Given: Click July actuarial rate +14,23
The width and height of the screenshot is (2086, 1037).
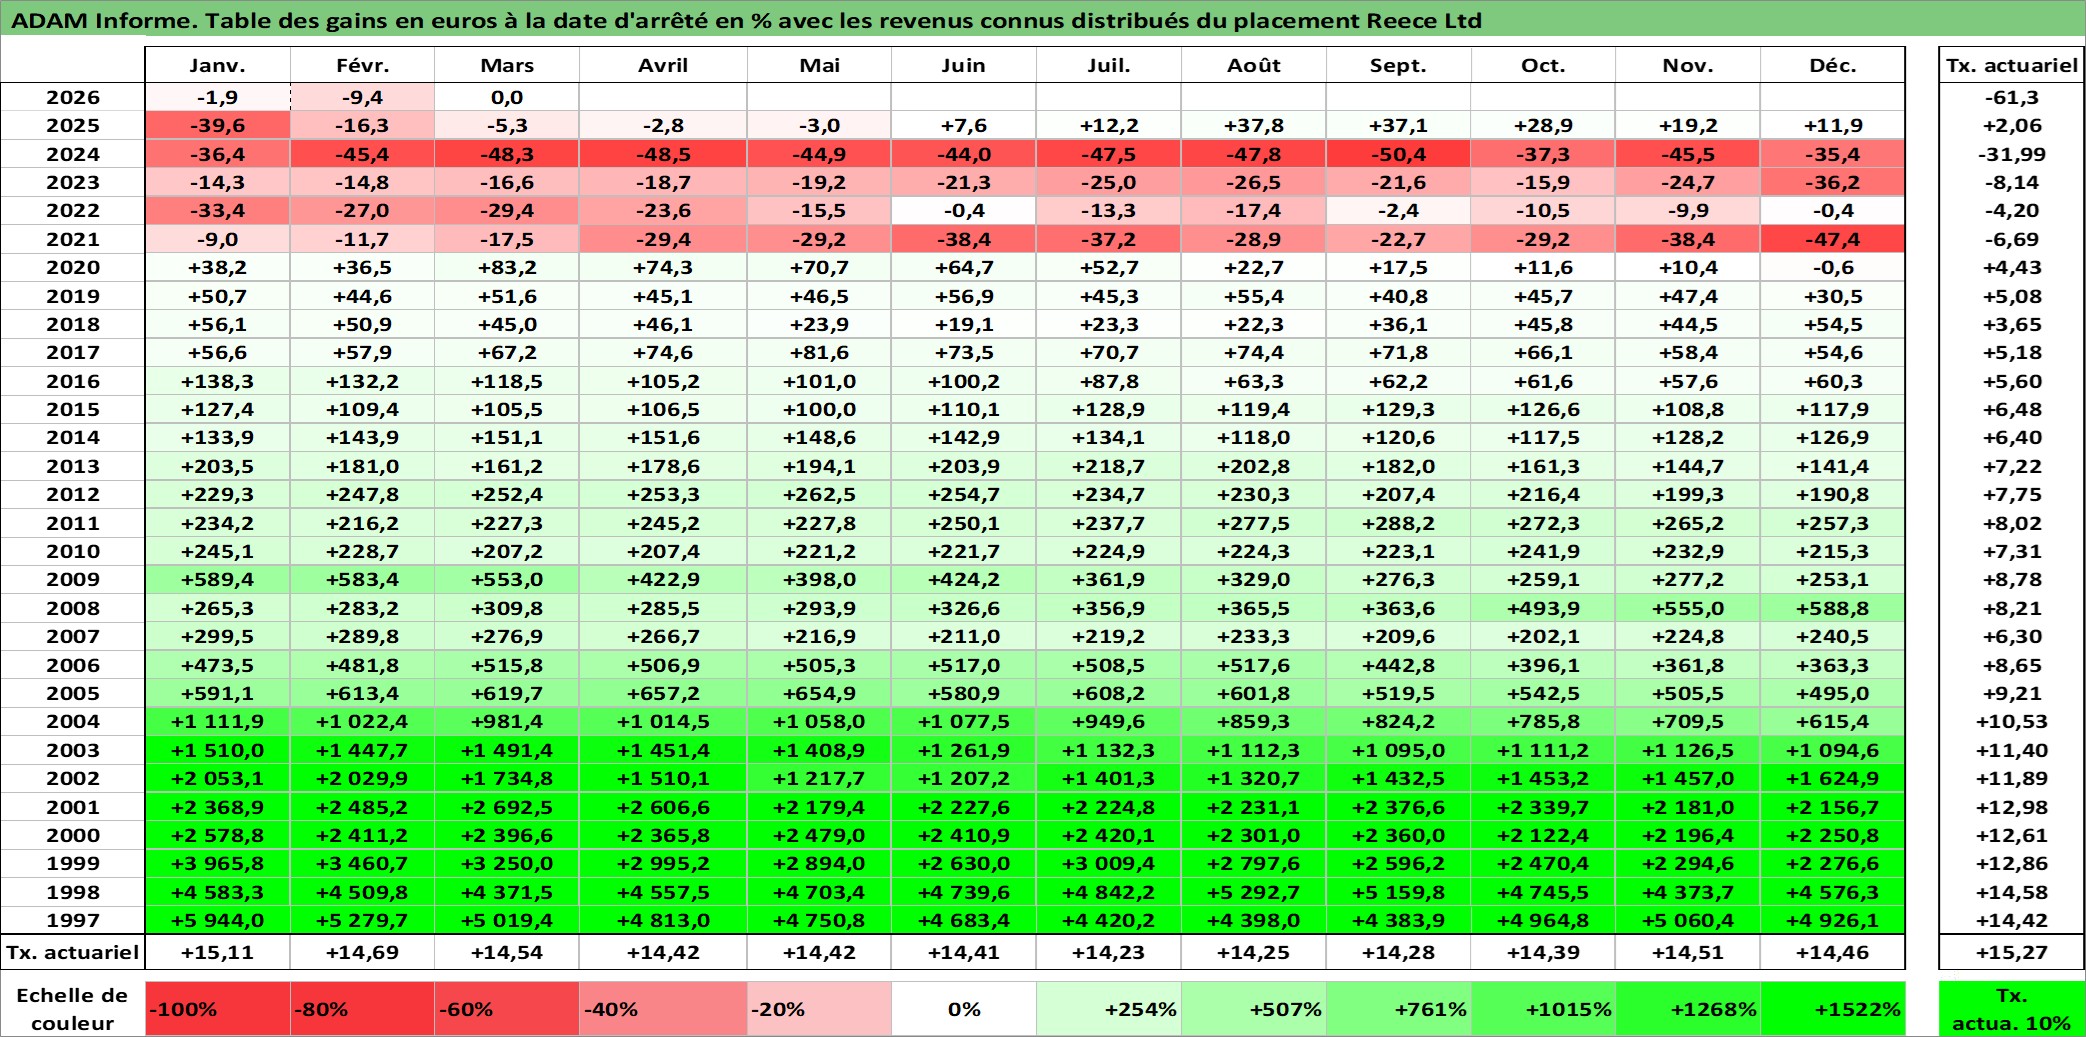Looking at the screenshot, I should [1109, 952].
